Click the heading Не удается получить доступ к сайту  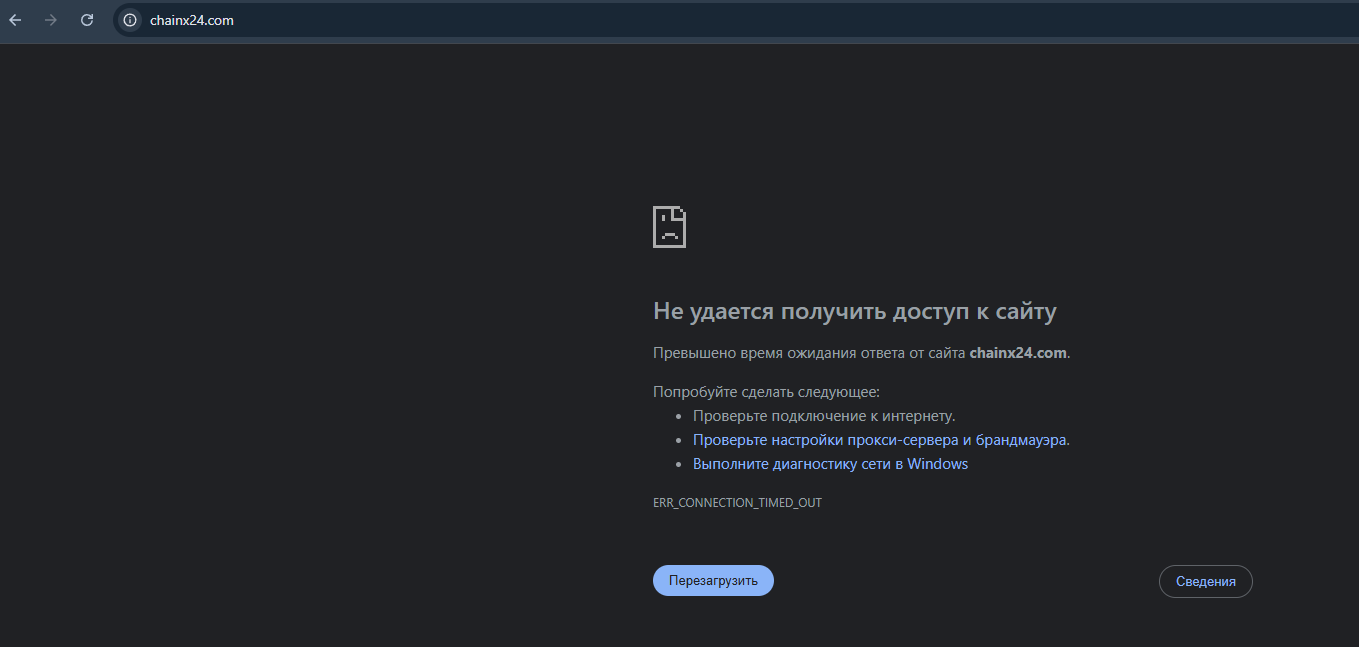point(855,312)
